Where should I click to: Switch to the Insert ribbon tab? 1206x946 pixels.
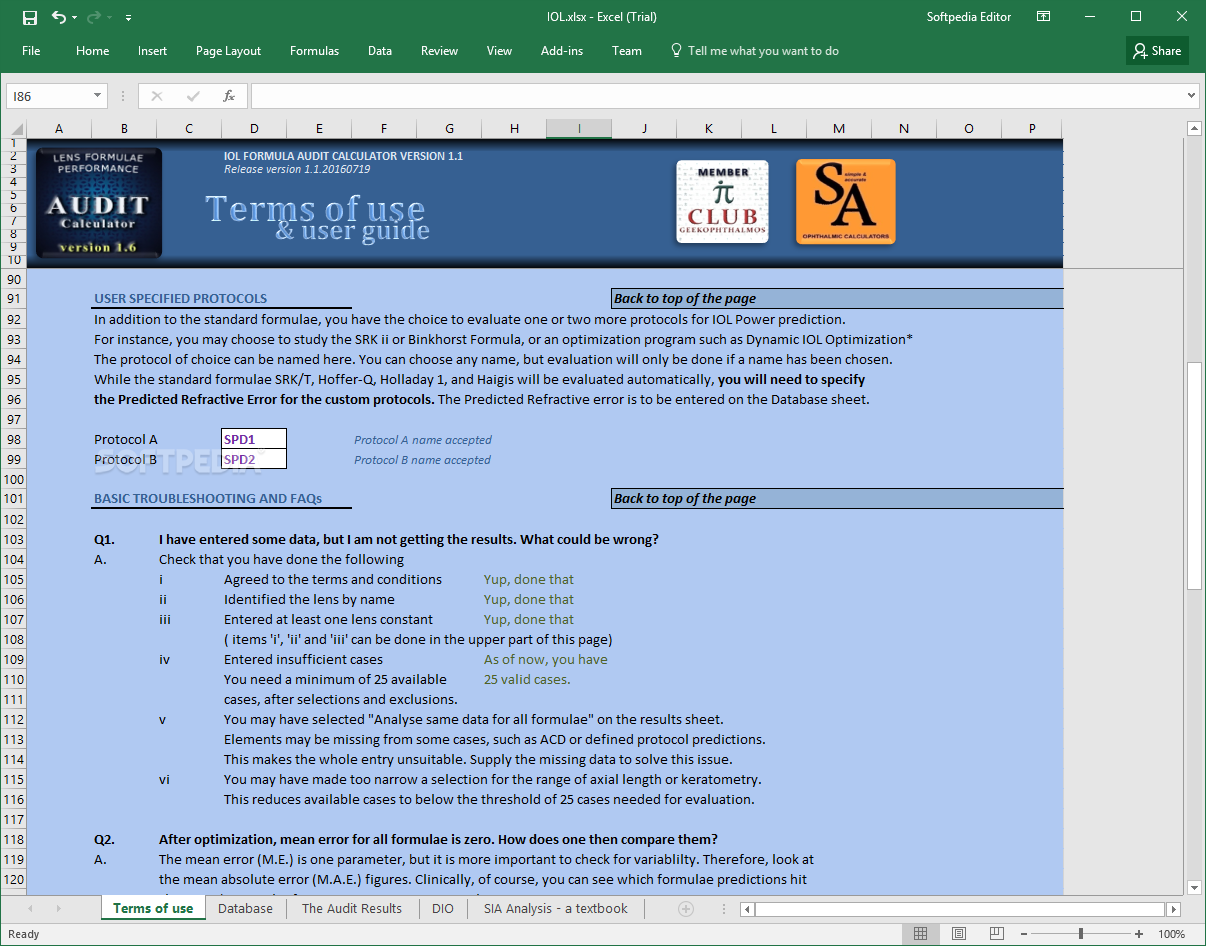point(153,51)
